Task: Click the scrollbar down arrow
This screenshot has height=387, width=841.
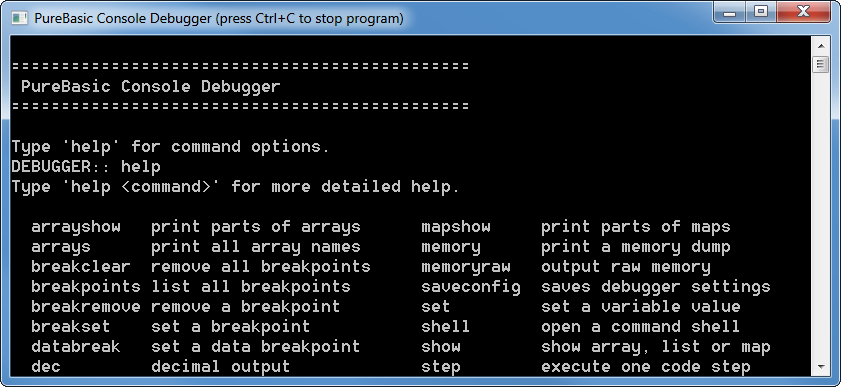Action: [820, 367]
